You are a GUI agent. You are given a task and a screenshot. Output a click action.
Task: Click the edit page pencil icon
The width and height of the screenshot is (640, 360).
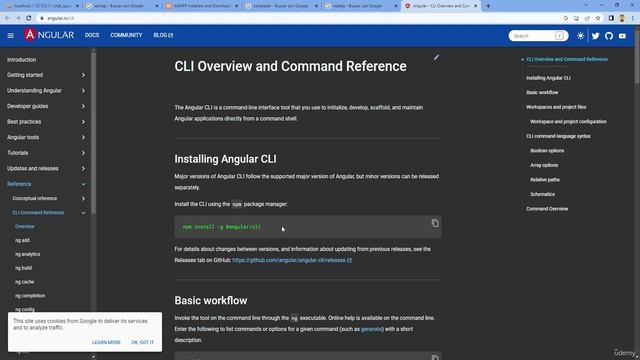point(436,58)
